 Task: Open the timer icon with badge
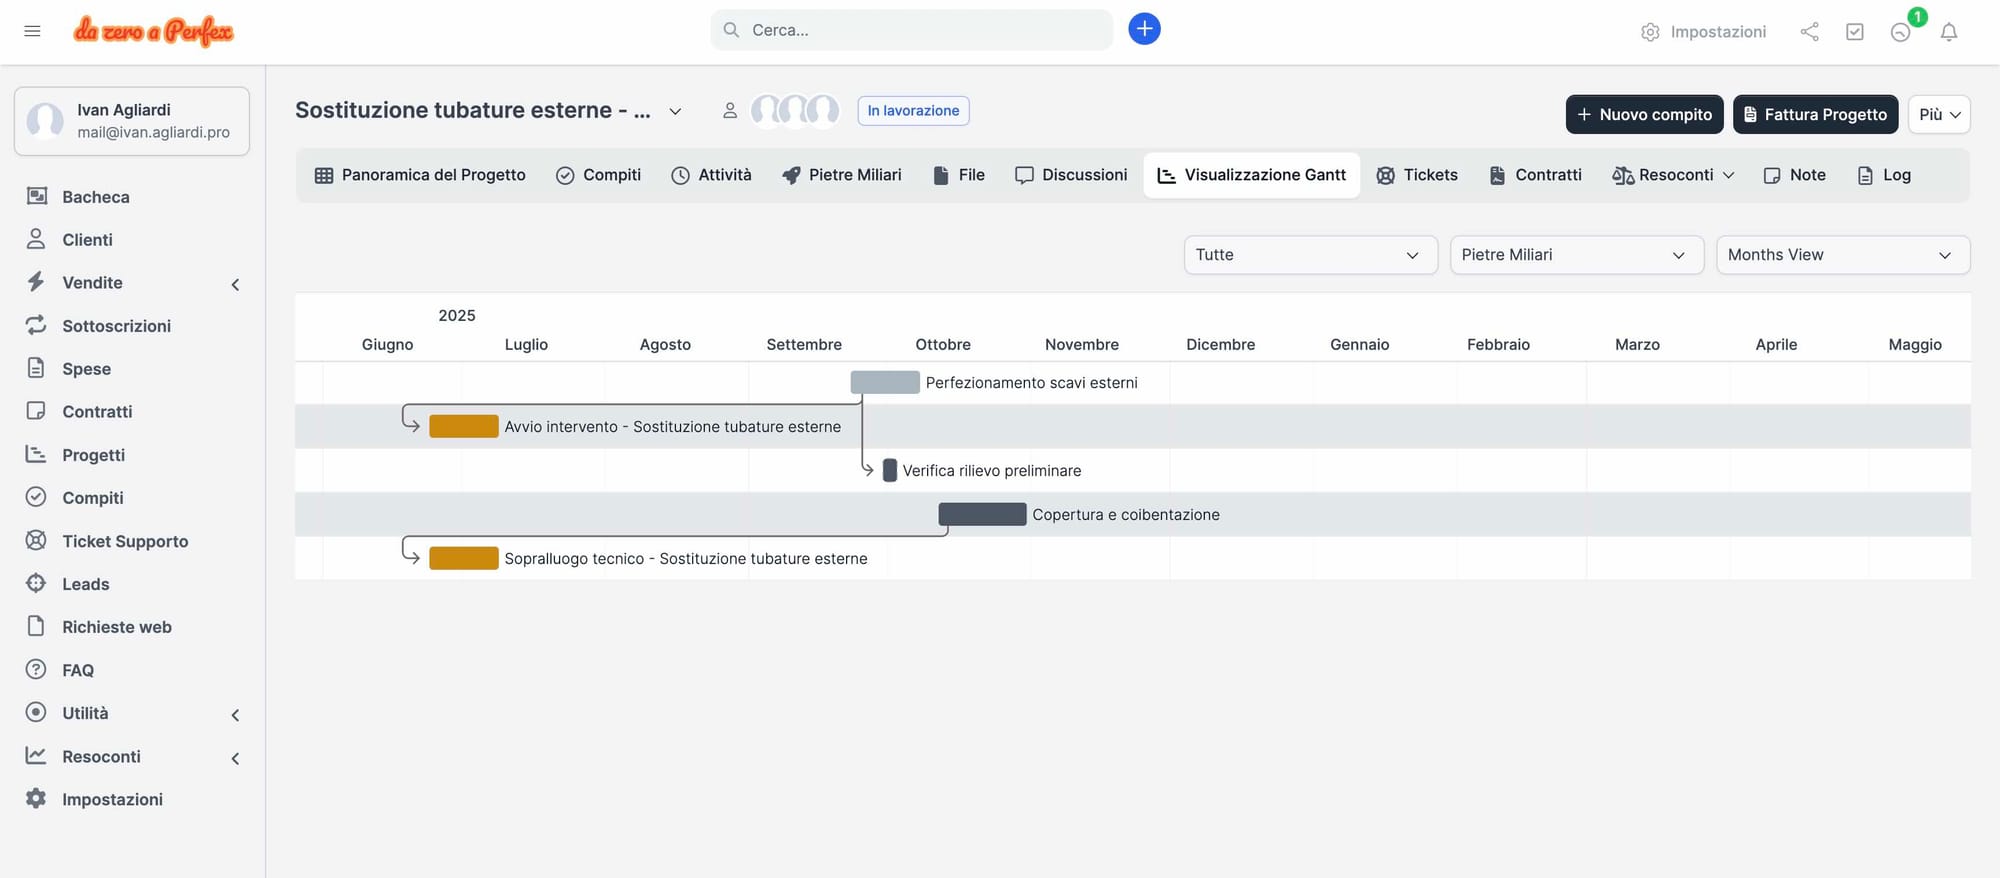click(x=1900, y=32)
